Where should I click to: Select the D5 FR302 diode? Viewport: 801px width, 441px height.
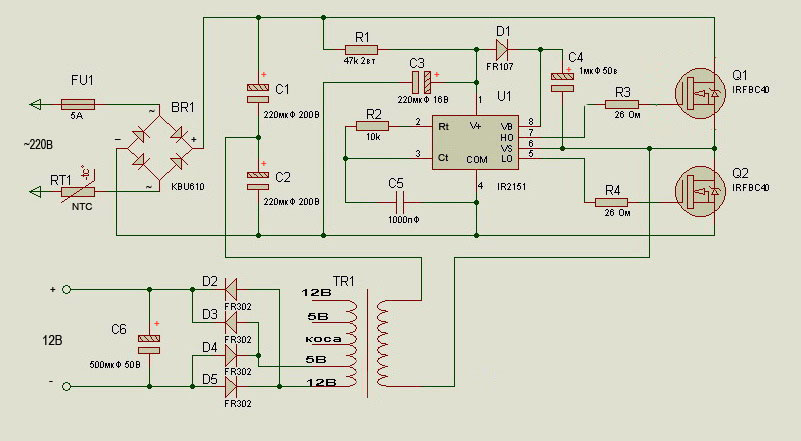(231, 387)
